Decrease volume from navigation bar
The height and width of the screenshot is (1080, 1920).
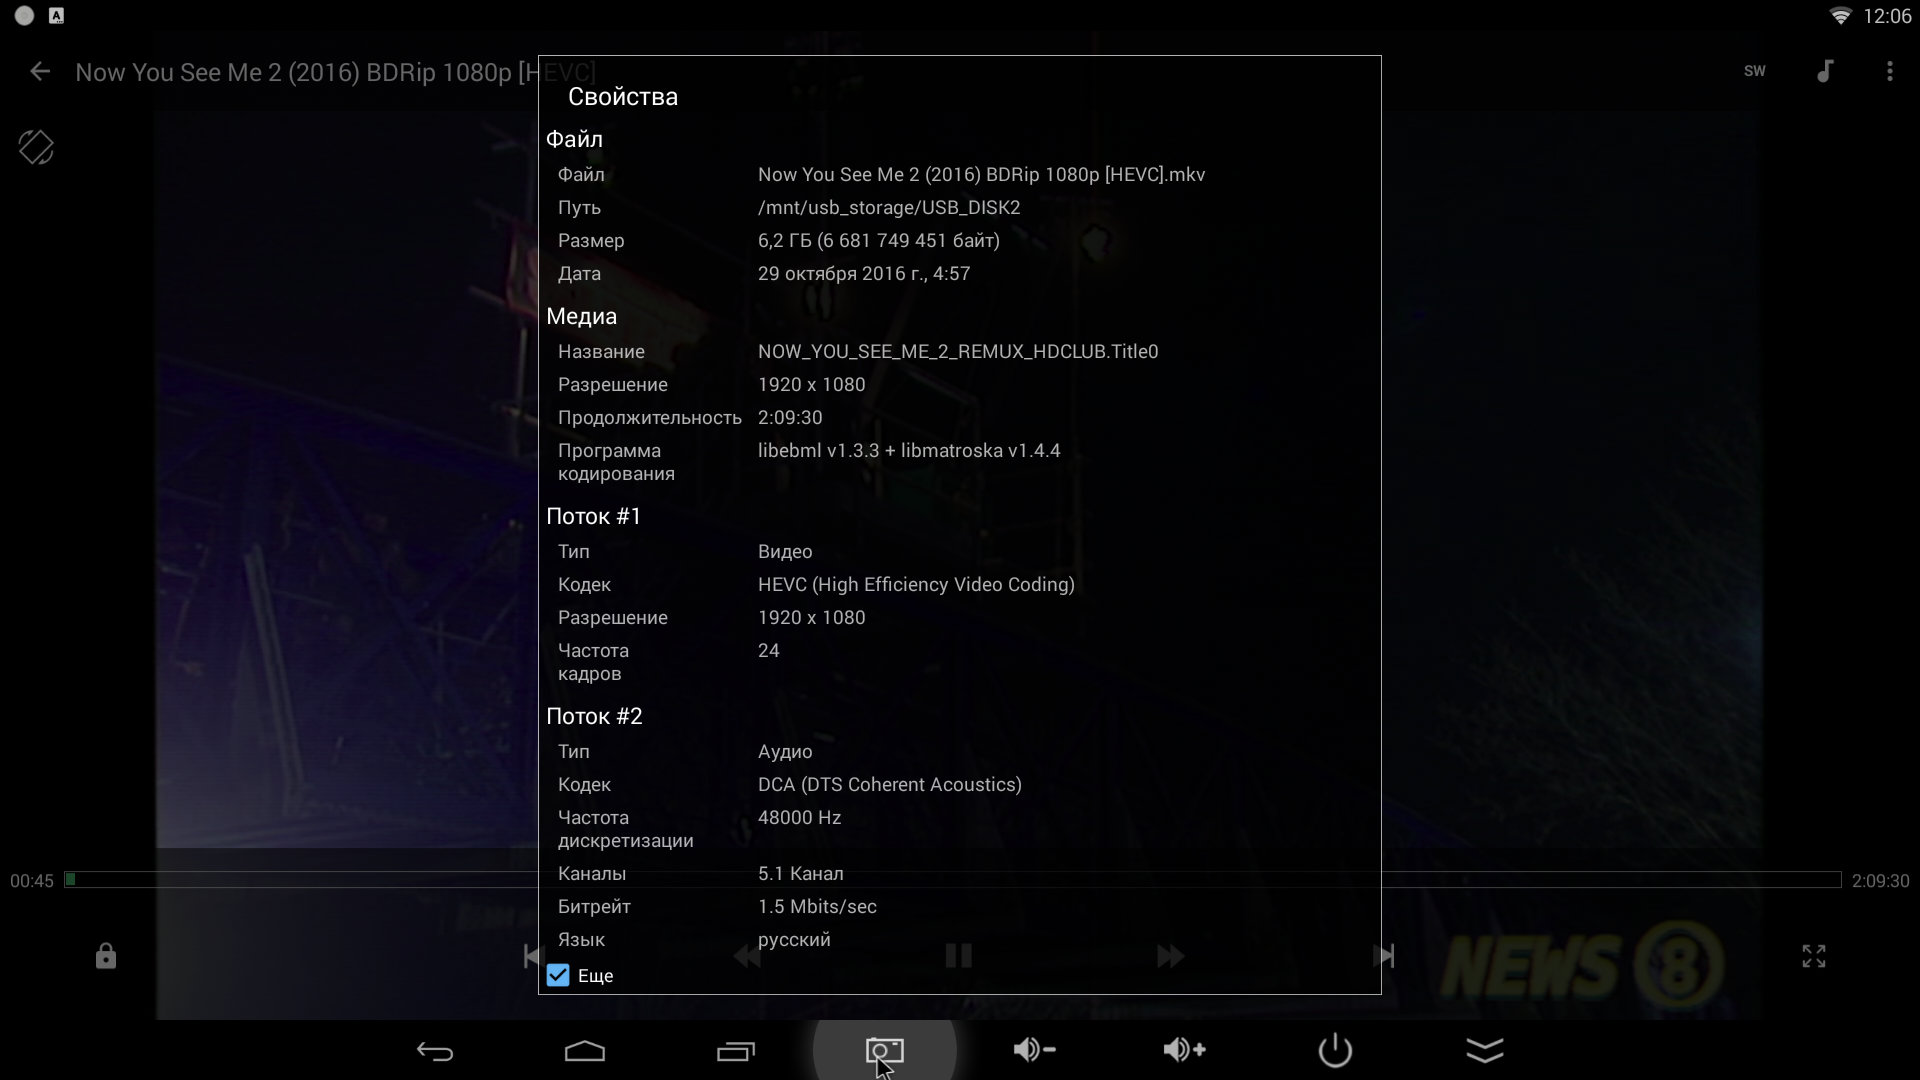pos(1034,1049)
